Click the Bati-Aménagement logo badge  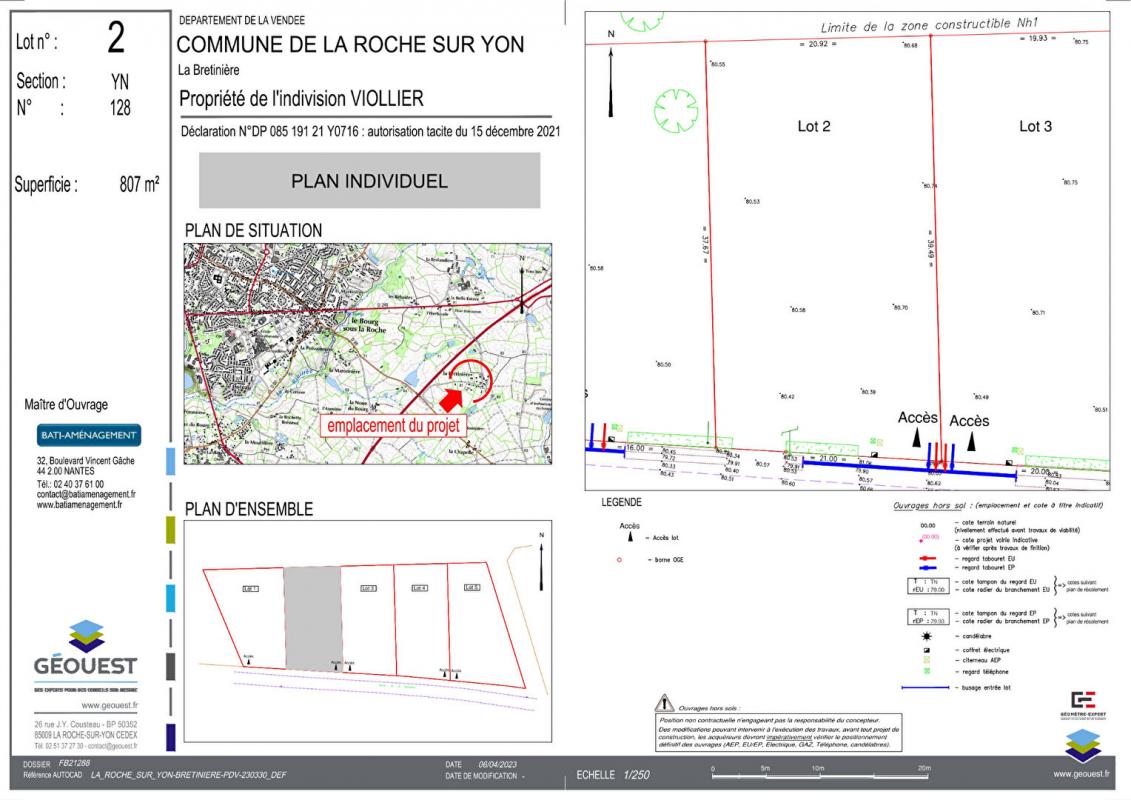click(89, 435)
